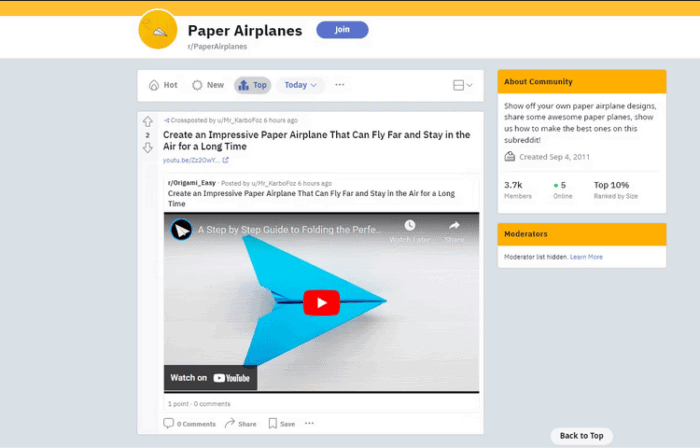Viewport: 700px width, 448px height.
Task: Click Watch on YouTube button
Action: click(x=210, y=377)
